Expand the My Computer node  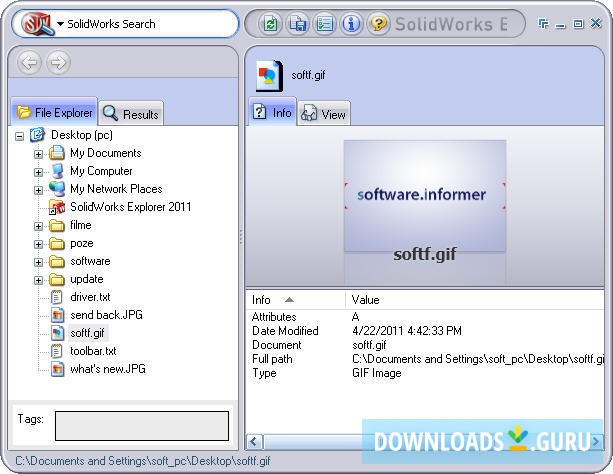[38, 172]
